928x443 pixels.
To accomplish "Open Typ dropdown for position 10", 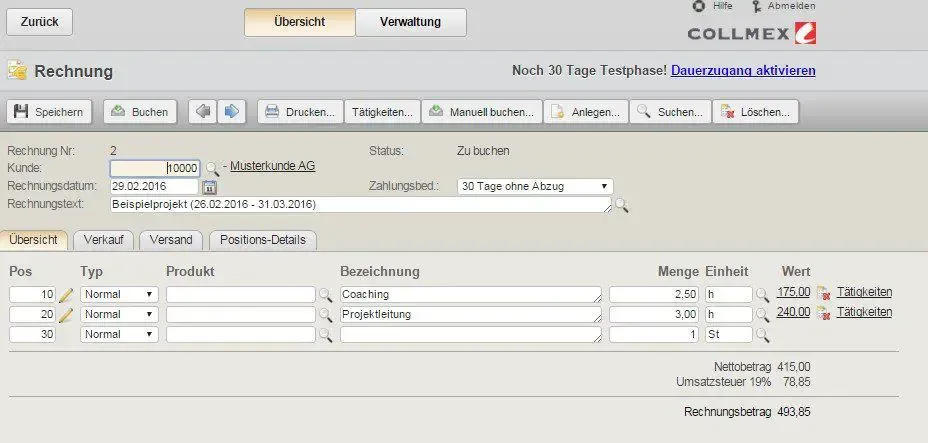I will click(x=119, y=295).
